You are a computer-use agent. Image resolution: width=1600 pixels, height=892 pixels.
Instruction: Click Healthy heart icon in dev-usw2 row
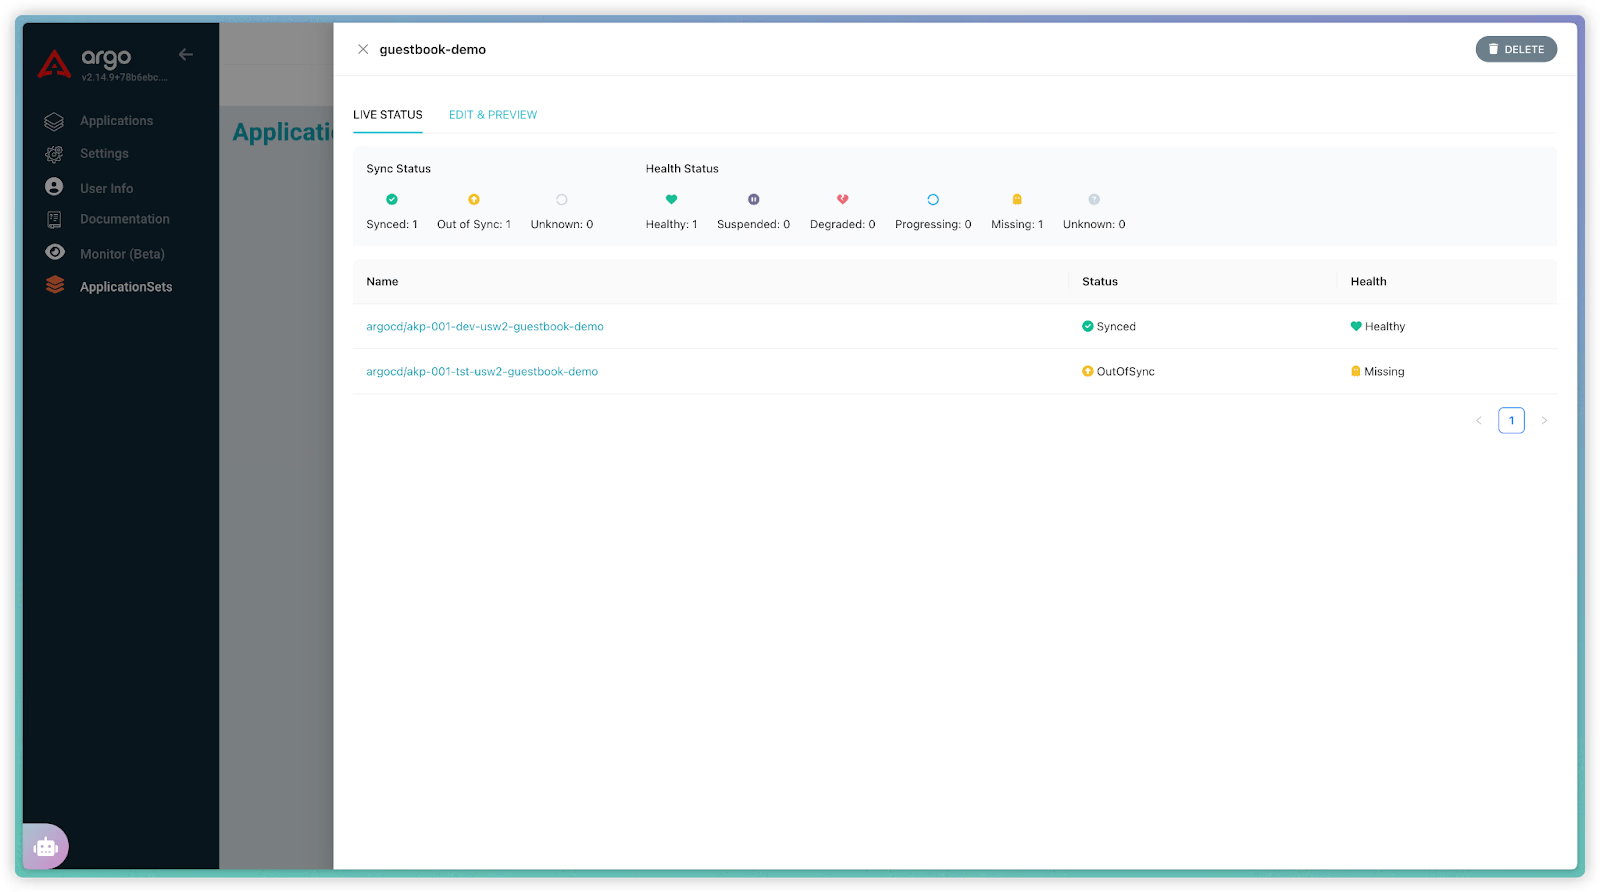click(1356, 326)
